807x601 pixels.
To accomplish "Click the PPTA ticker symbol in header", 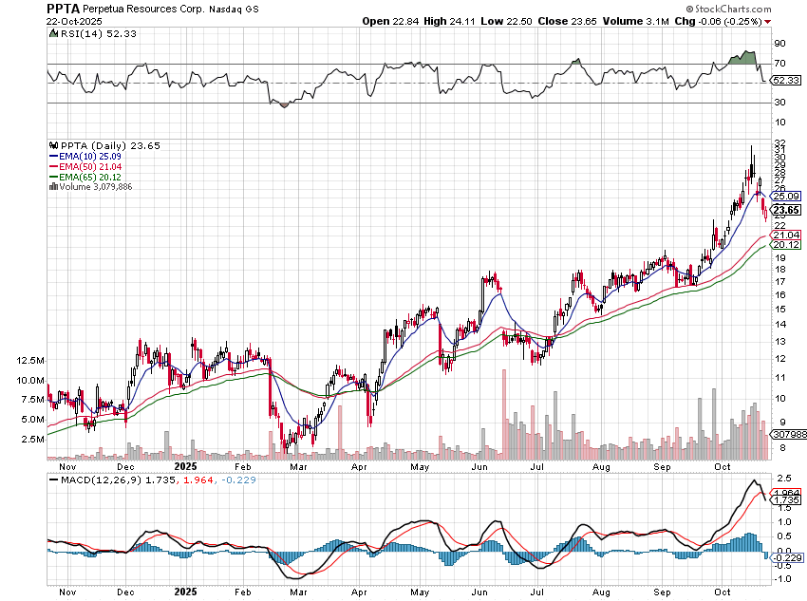I will click(x=63, y=9).
